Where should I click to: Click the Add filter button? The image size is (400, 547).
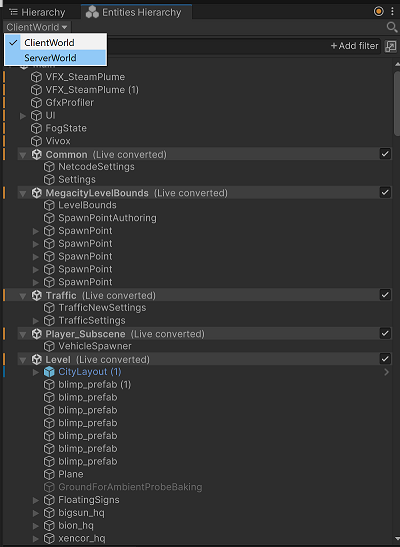(354, 46)
